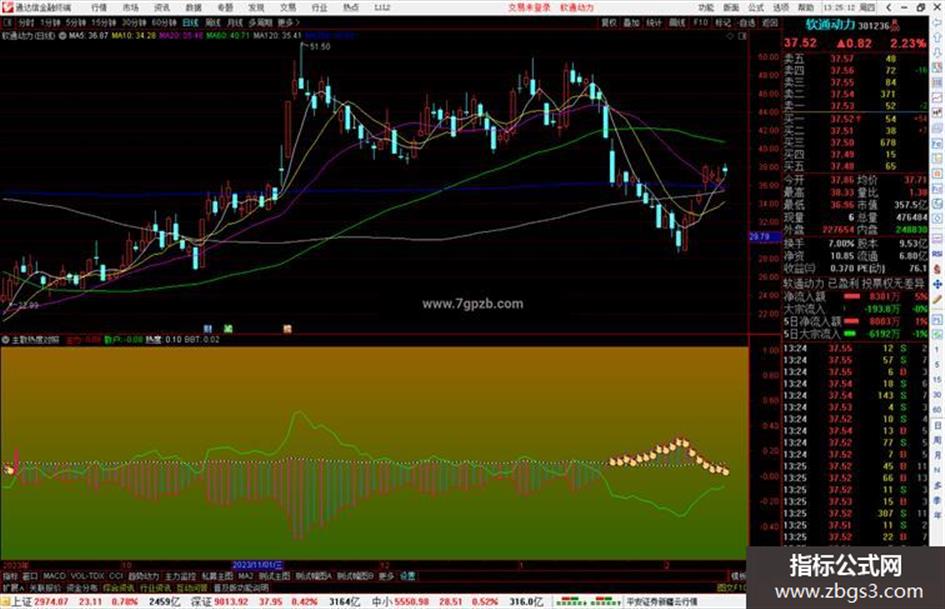Open F10 company info
The width and height of the screenshot is (945, 609).
(700, 22)
